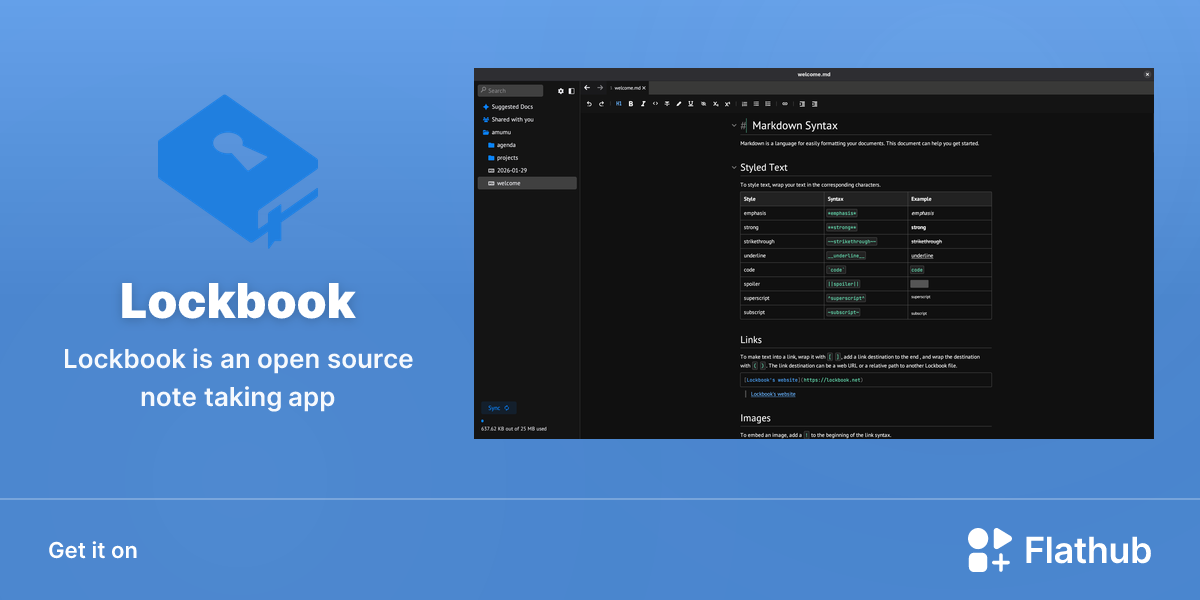Viewport: 1200px width, 600px height.
Task: Select the welcome document in the file tree
Action: pyautogui.click(x=527, y=183)
